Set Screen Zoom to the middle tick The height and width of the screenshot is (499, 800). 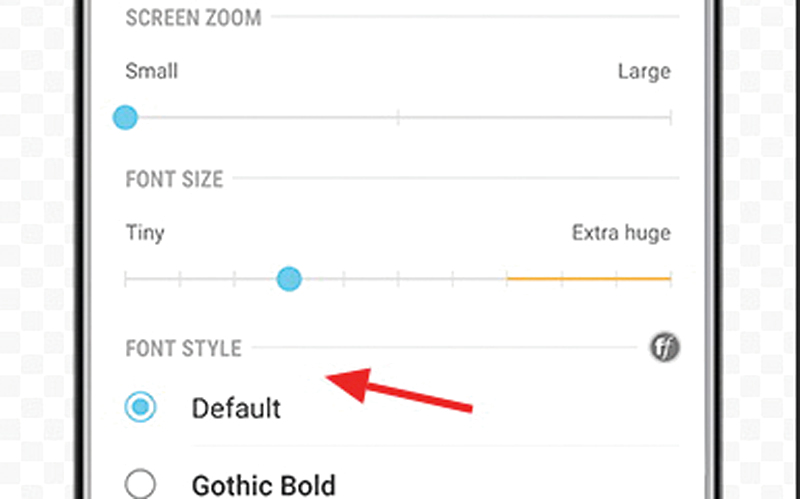pos(398,118)
